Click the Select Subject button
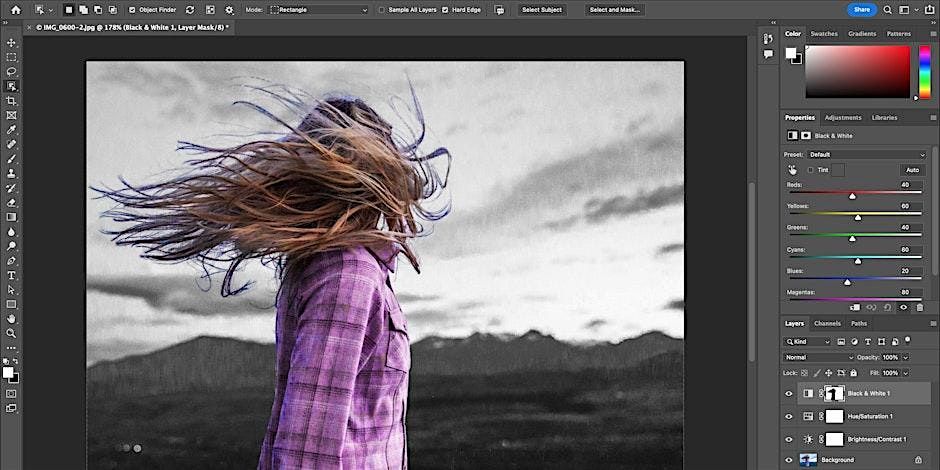Image resolution: width=940 pixels, height=470 pixels. click(543, 9)
